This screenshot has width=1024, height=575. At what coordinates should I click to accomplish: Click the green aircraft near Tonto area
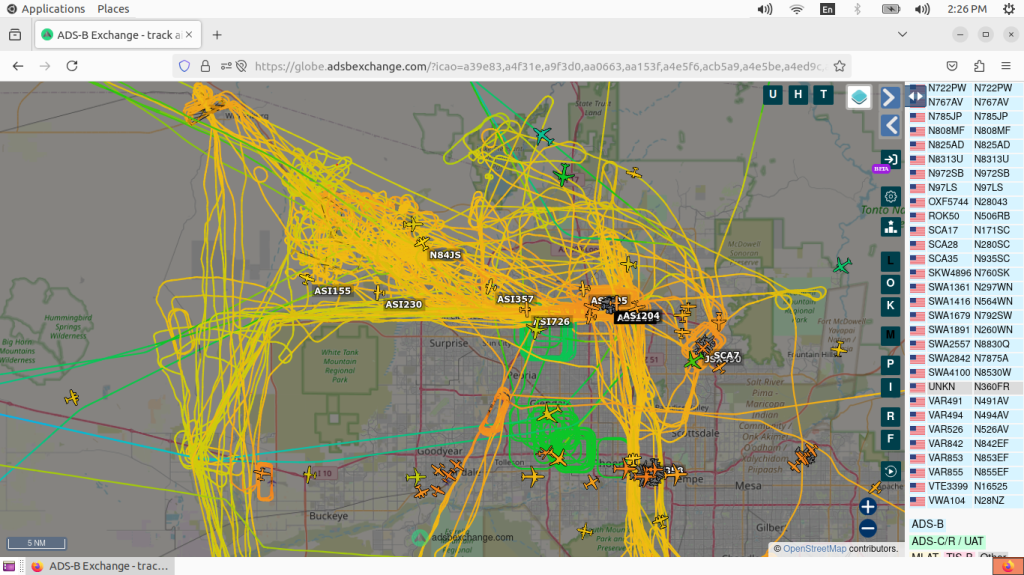coord(842,265)
